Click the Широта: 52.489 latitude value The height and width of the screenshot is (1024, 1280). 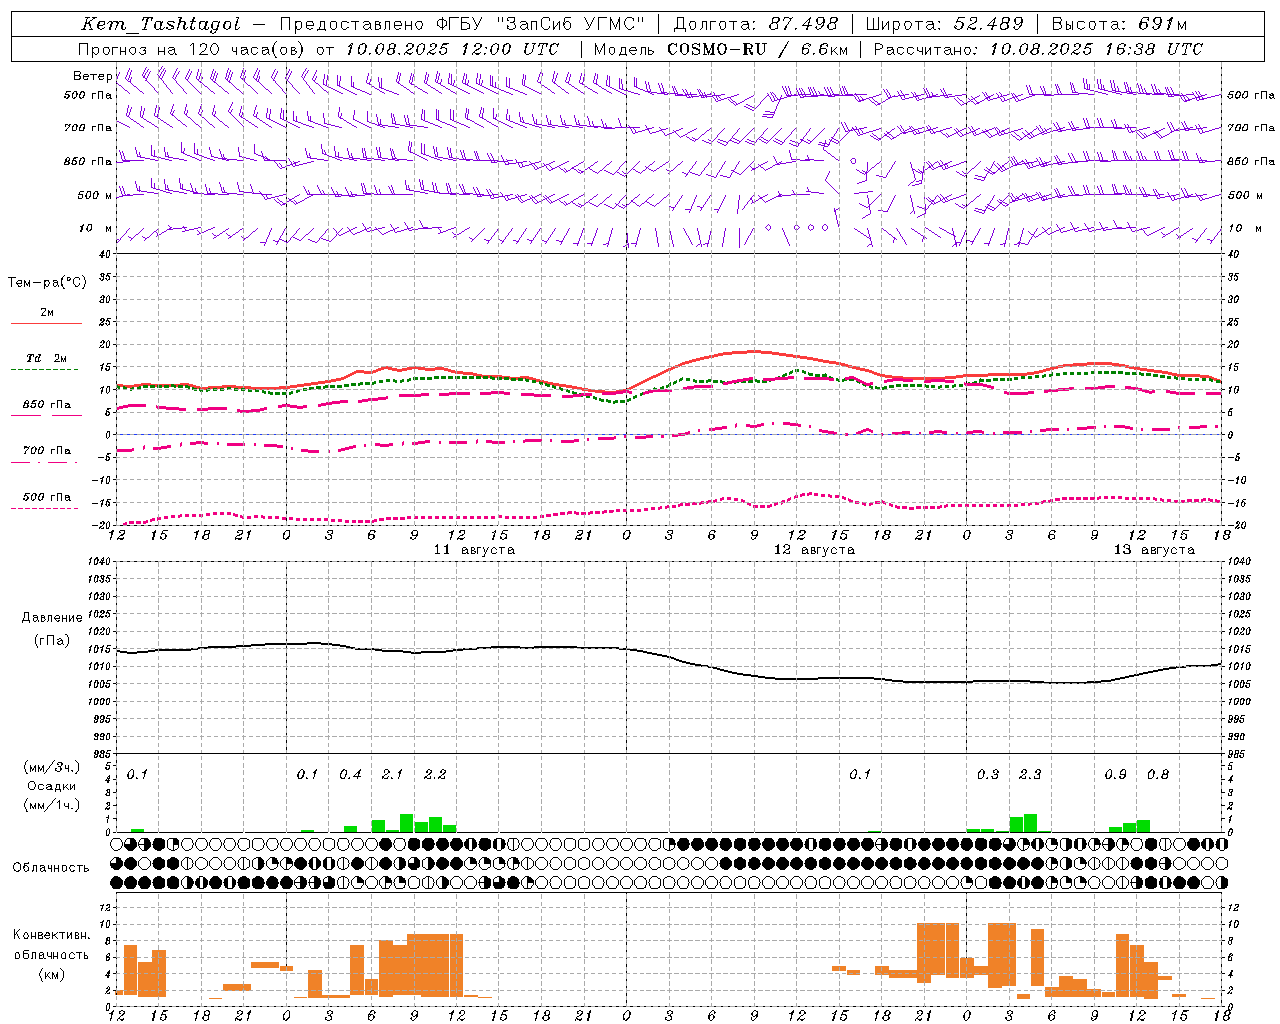pyautogui.click(x=945, y=24)
